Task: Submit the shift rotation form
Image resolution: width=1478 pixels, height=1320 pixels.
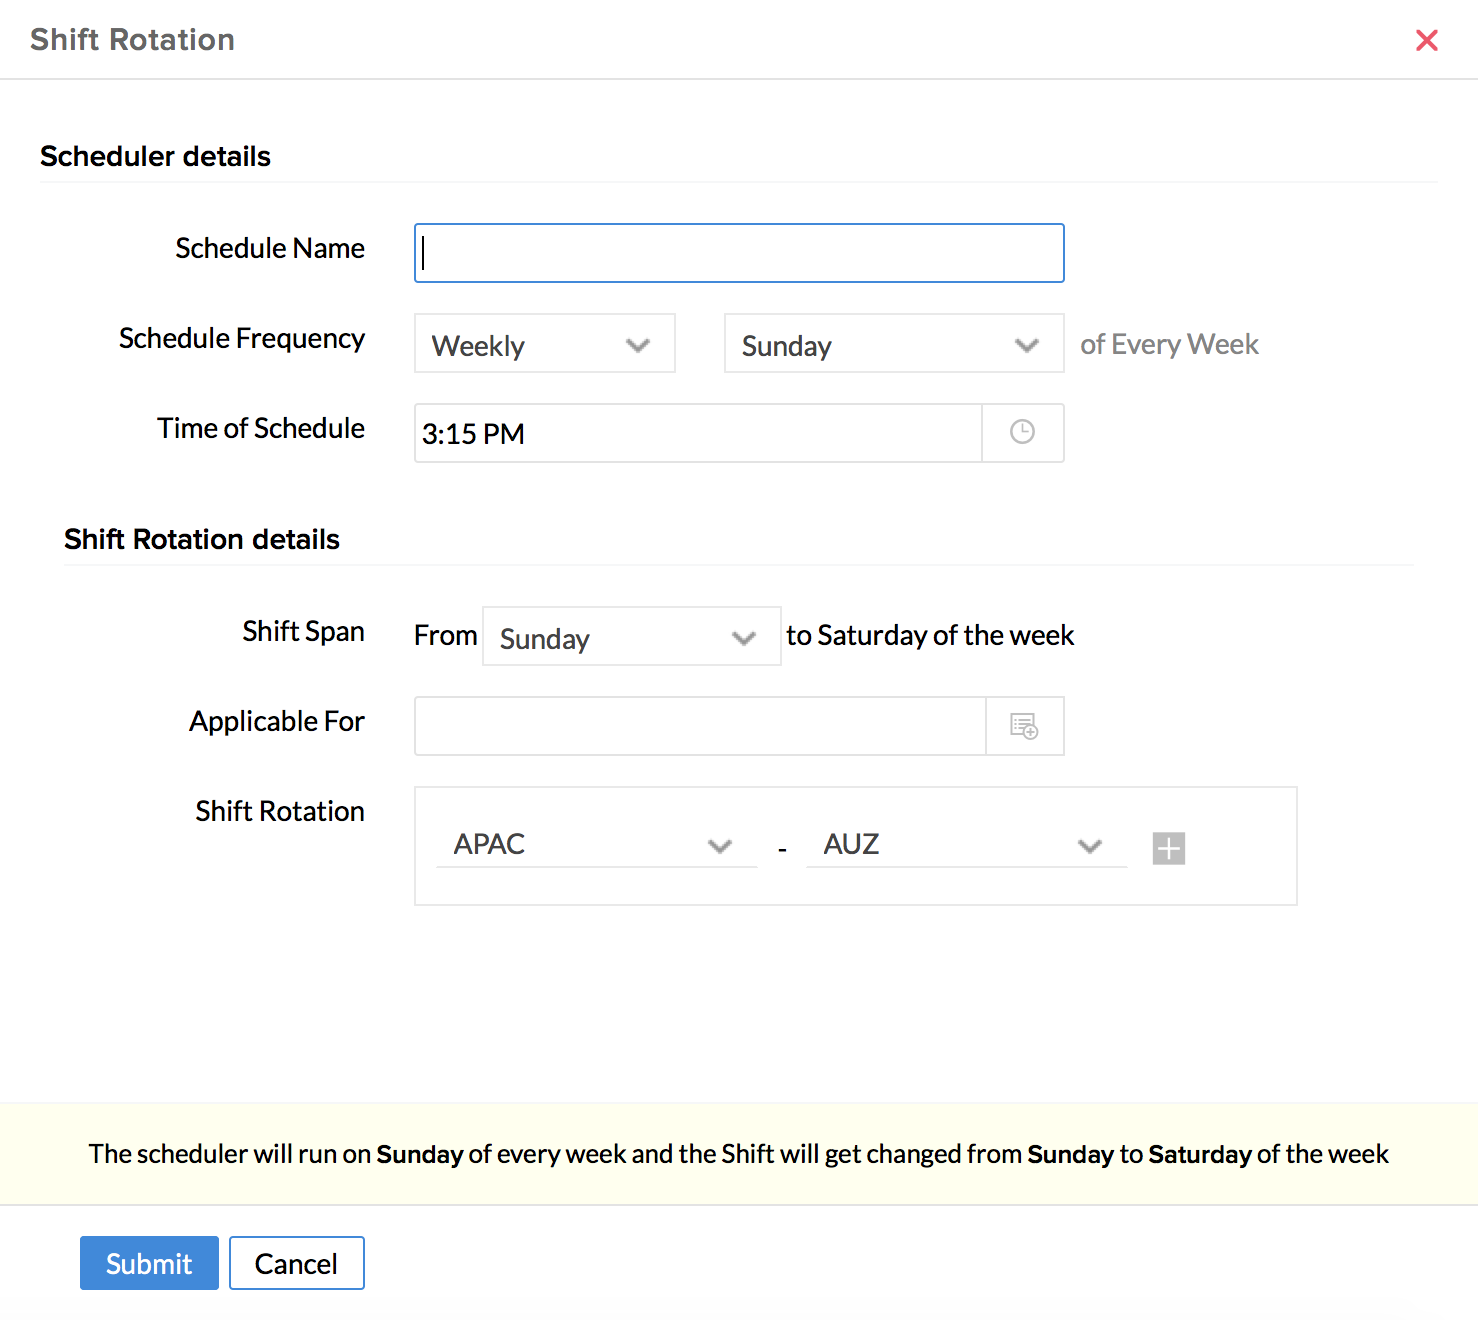Action: pyautogui.click(x=149, y=1263)
